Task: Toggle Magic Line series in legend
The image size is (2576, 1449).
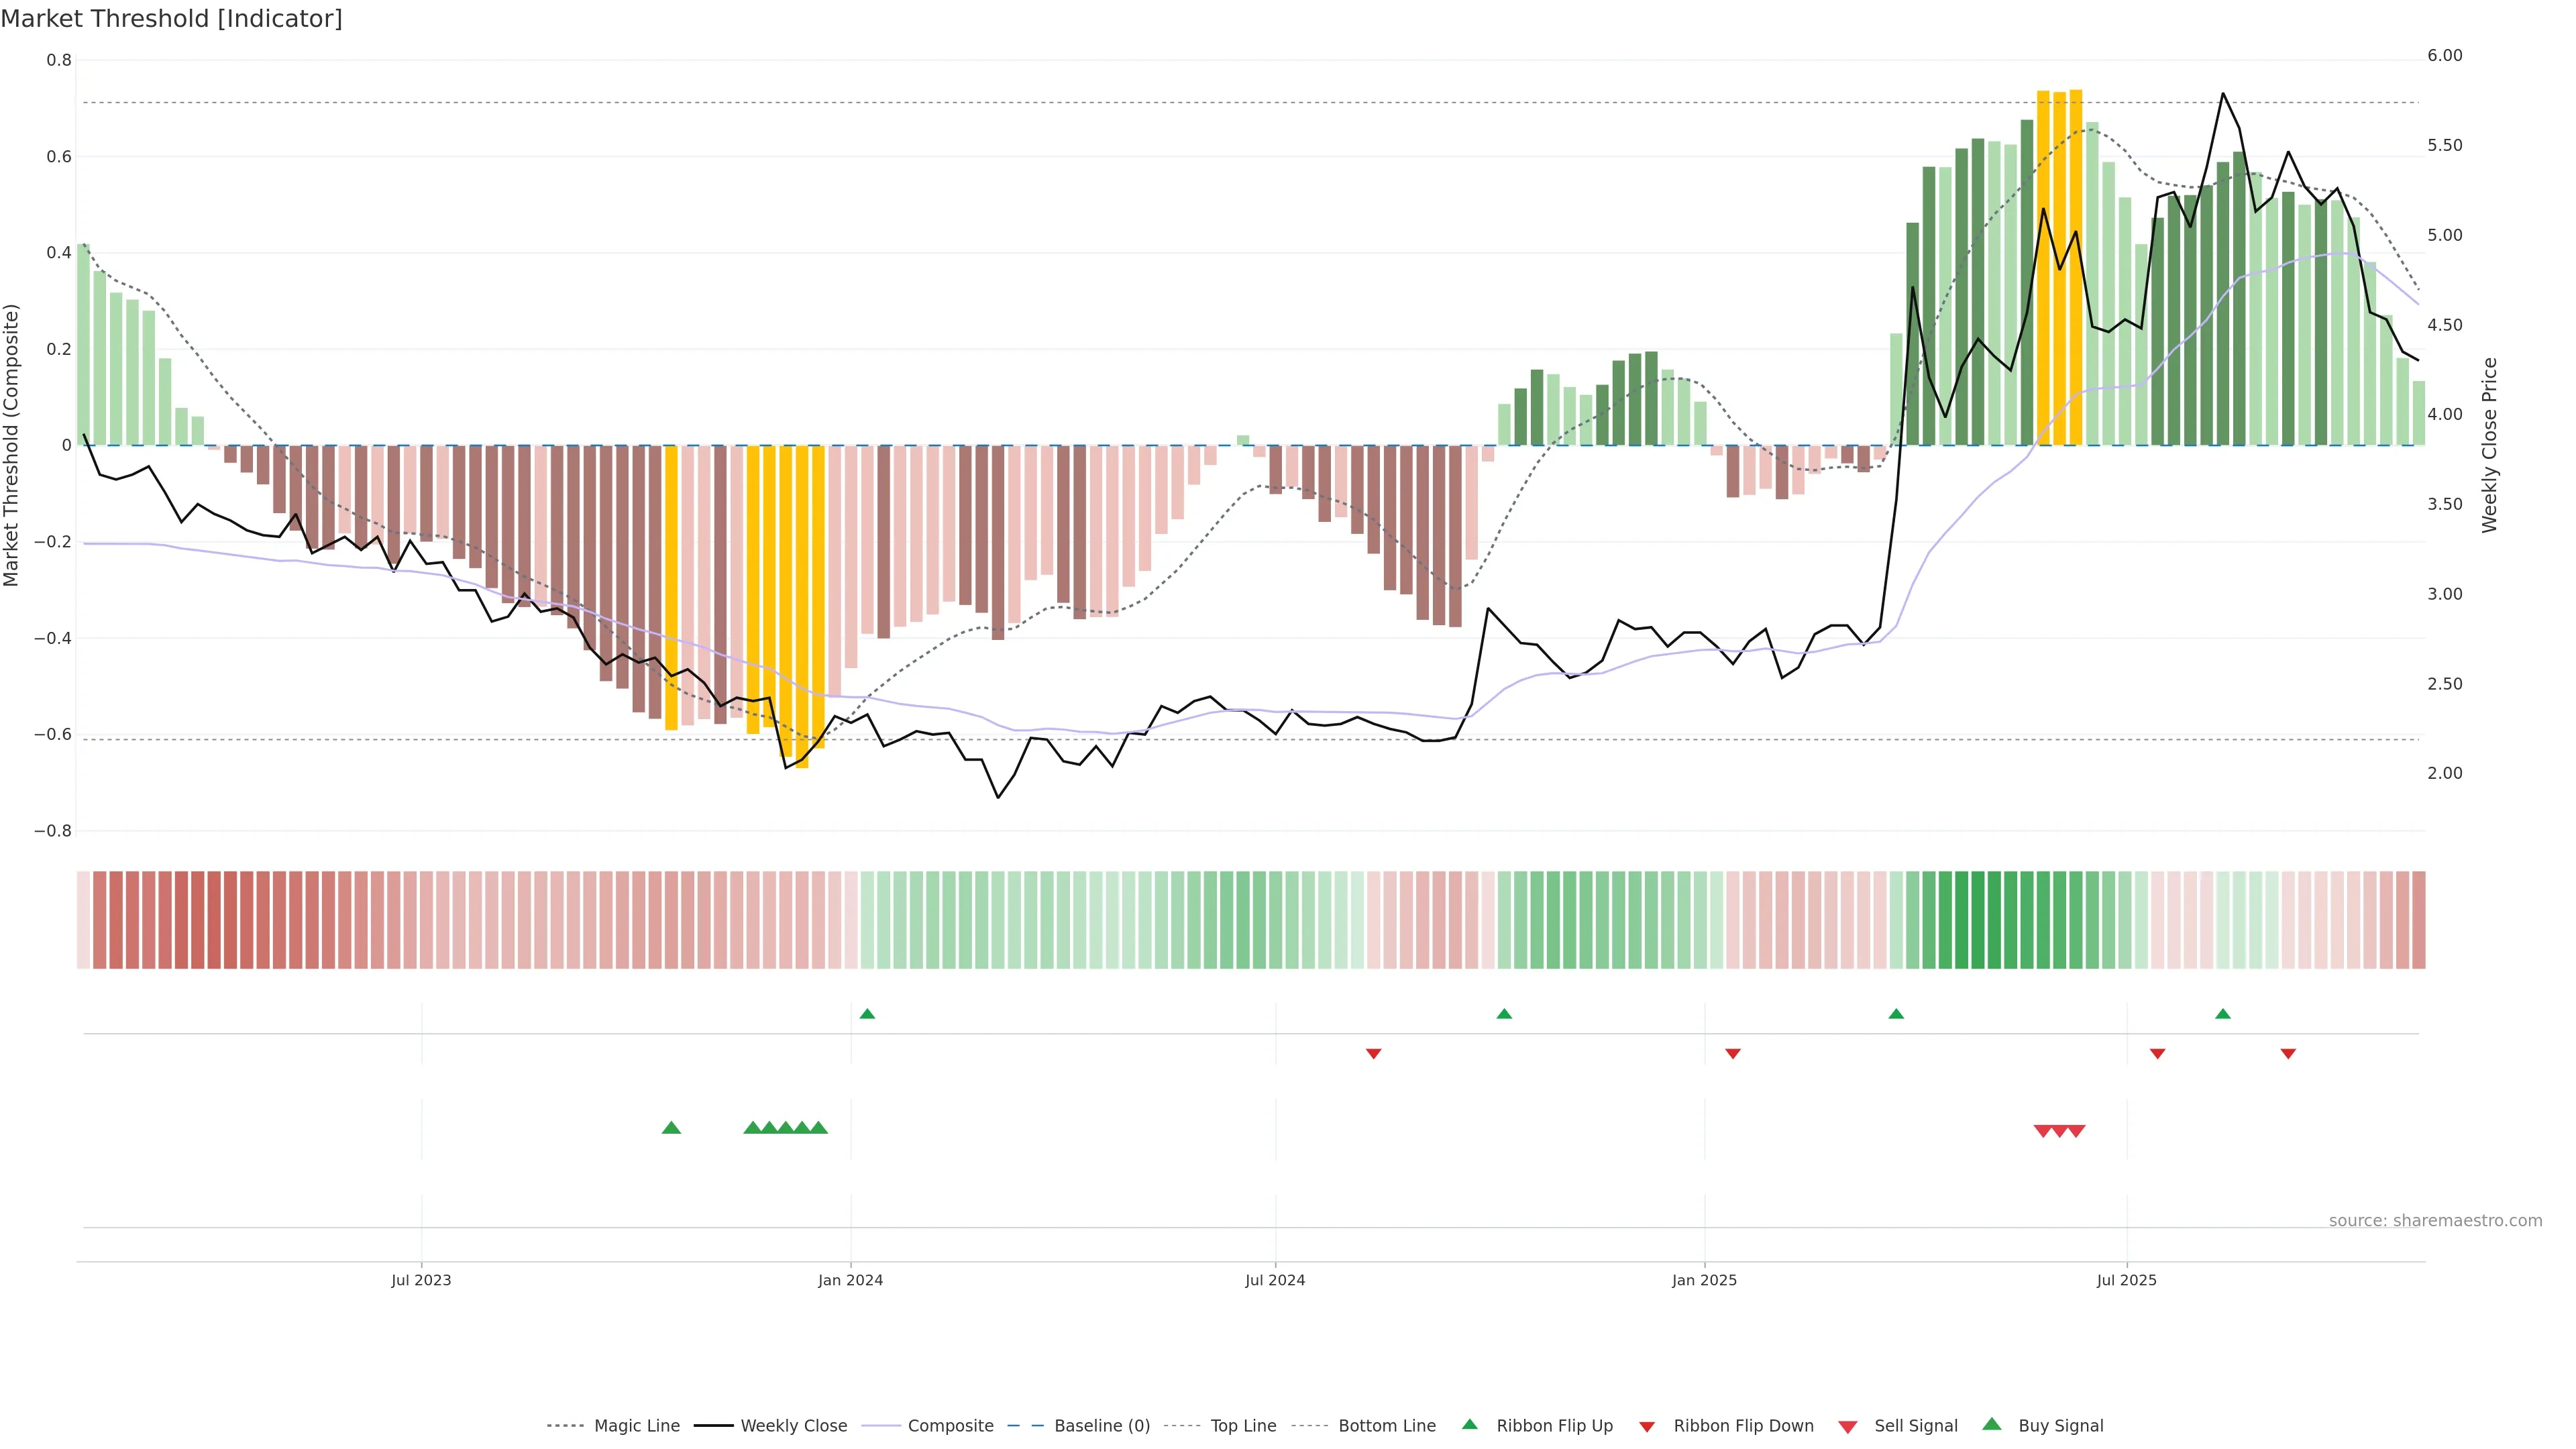Action: point(636,1426)
